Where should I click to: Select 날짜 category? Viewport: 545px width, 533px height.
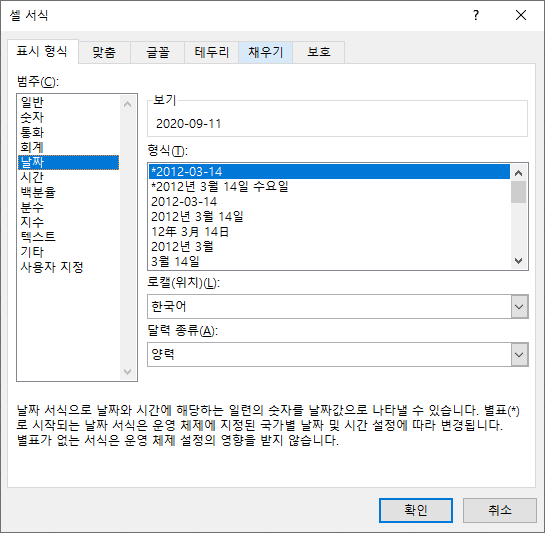[x=68, y=162]
